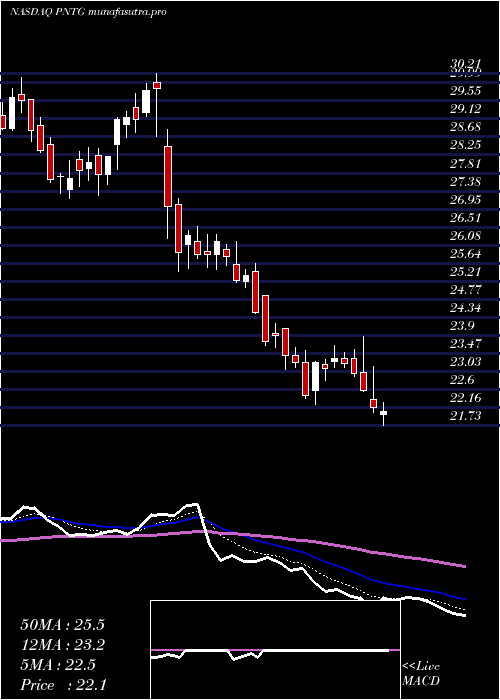Image resolution: width=500 pixels, height=700 pixels.
Task: Select the 25.64 price axis label
Action: (x=465, y=254)
